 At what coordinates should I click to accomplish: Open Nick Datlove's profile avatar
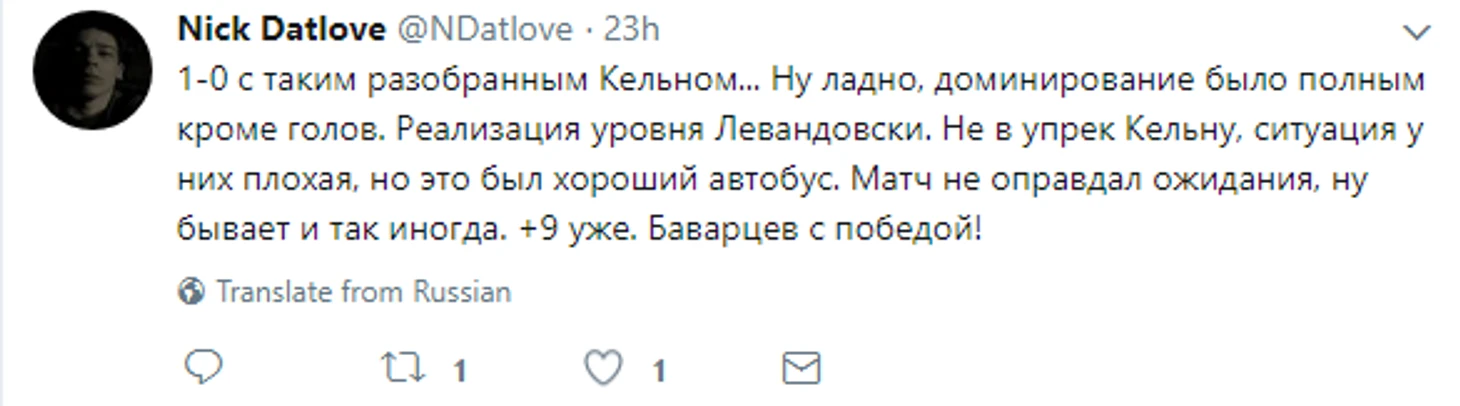pos(92,70)
